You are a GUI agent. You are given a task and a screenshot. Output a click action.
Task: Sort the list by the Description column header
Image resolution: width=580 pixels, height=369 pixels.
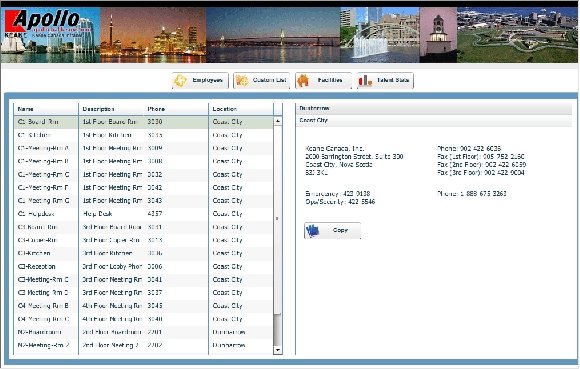[111, 109]
